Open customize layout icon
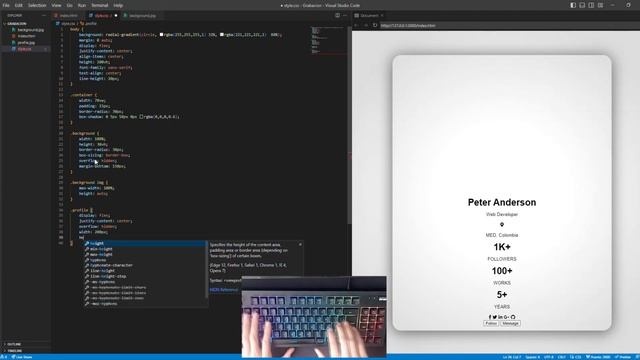The height and width of the screenshot is (360, 640). (600, 5)
